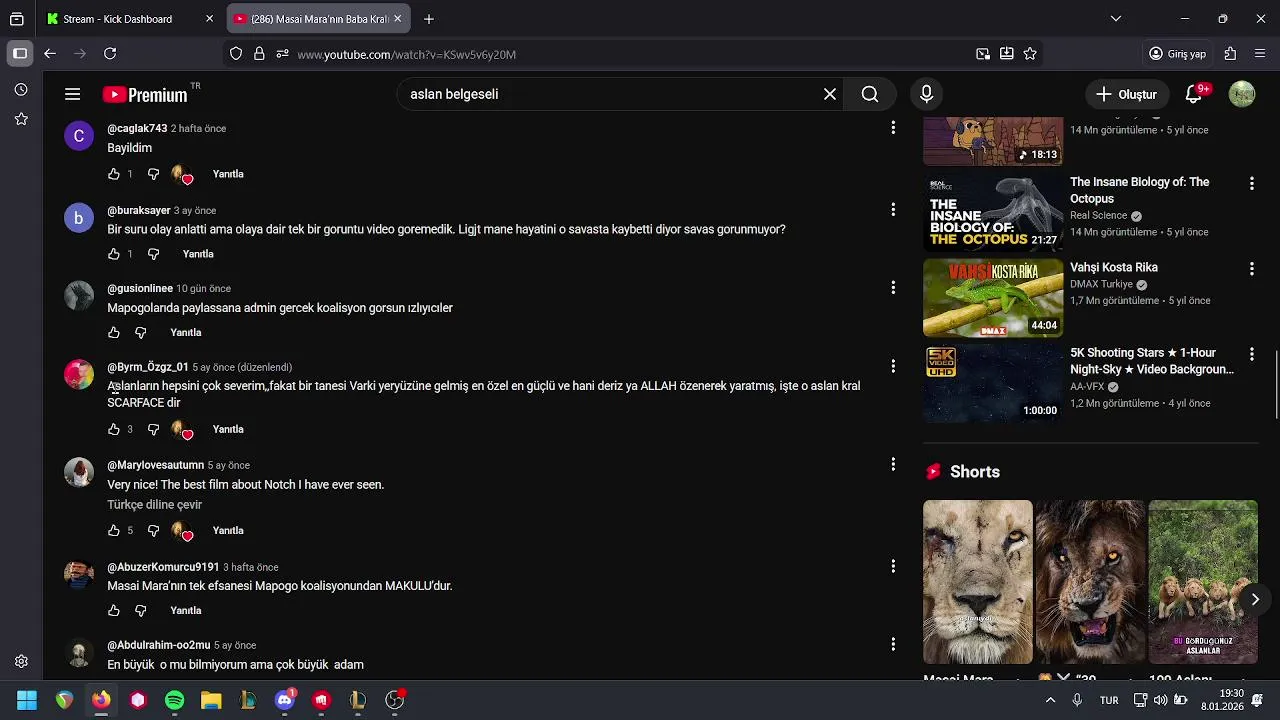Open options for Insane Biology Octopus video
The image size is (1280, 720).
click(x=1251, y=184)
